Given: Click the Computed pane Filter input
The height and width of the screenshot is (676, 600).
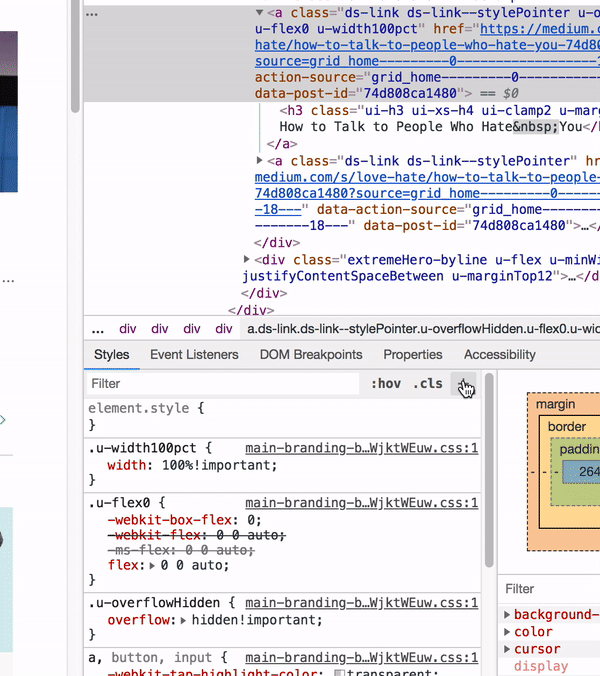Looking at the screenshot, I should click(x=550, y=589).
